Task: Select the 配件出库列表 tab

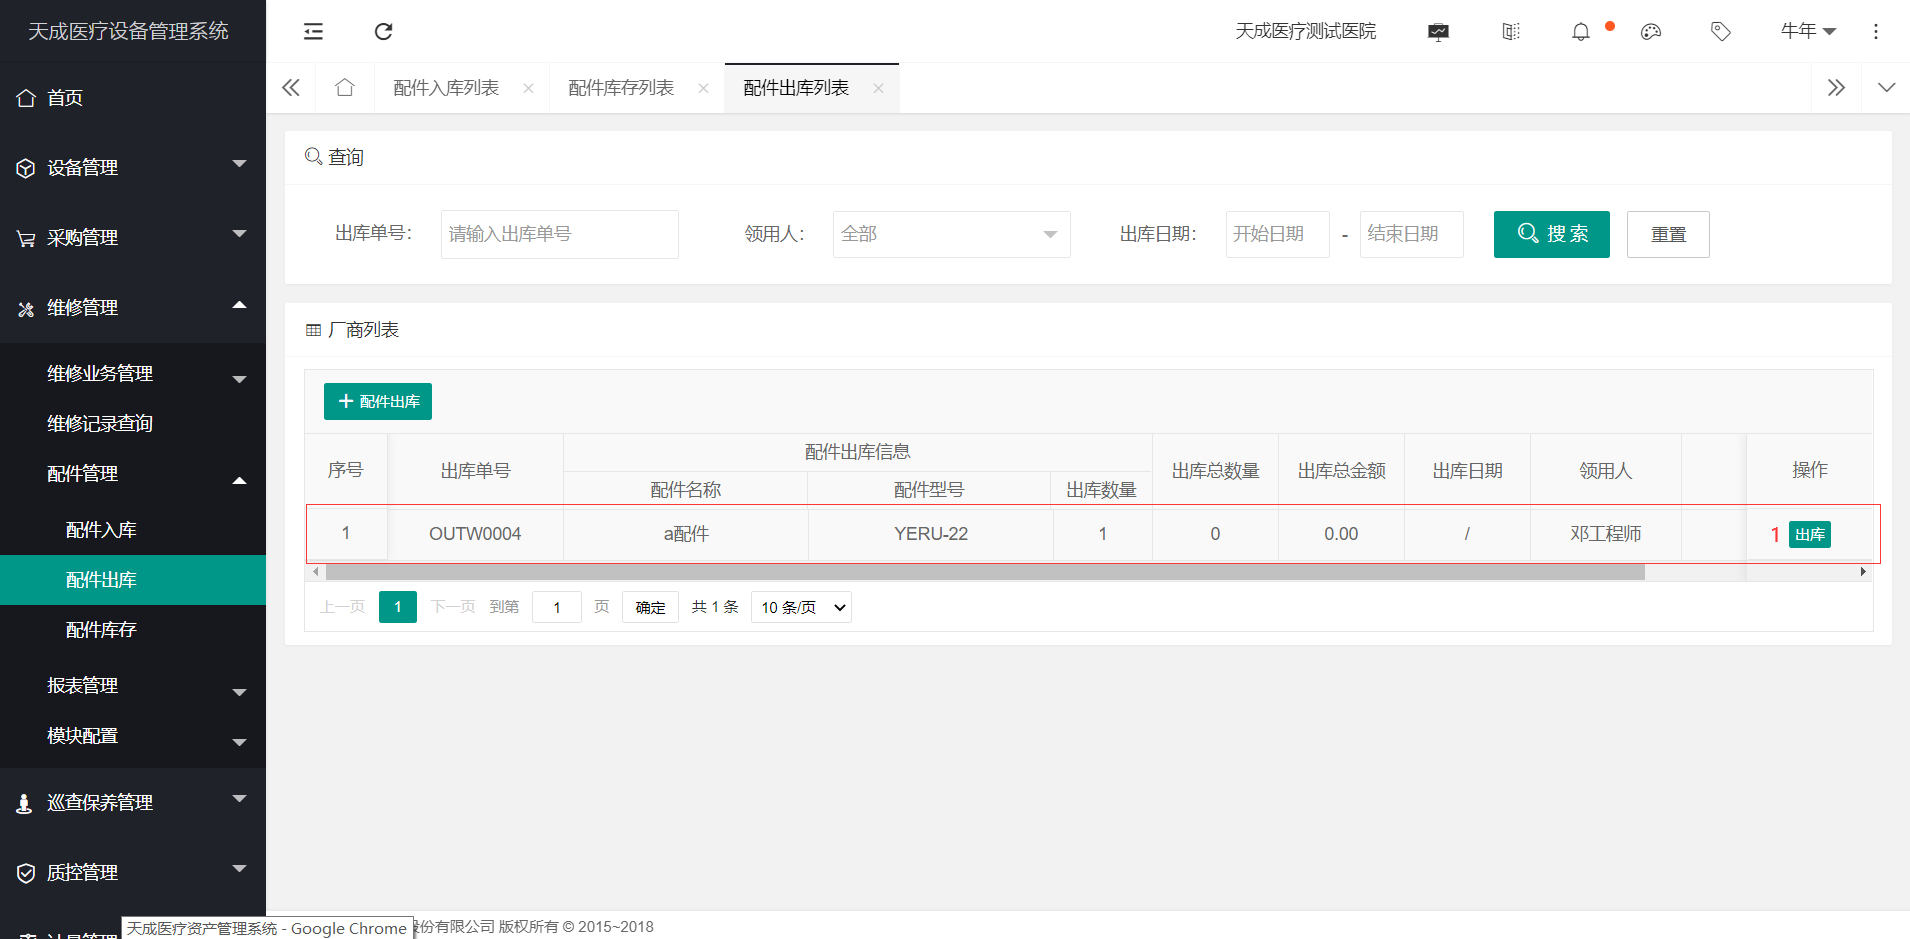Action: pyautogui.click(x=796, y=88)
